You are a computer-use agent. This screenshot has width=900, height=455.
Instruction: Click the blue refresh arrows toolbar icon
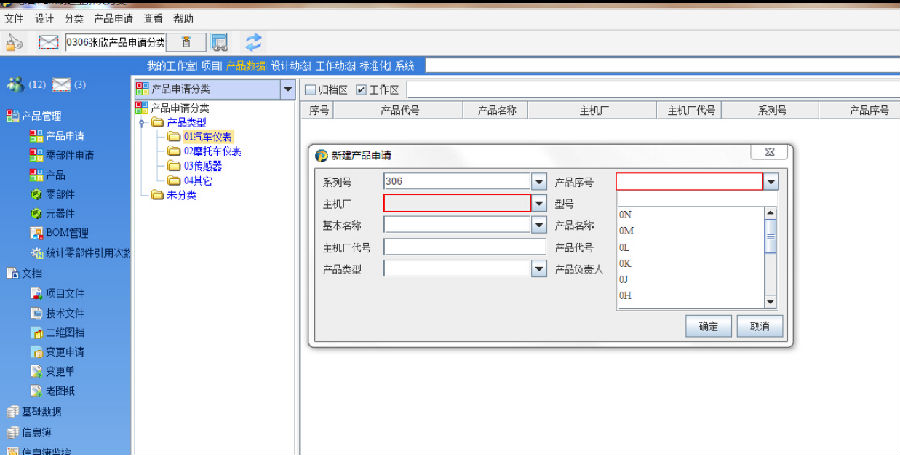(x=253, y=42)
